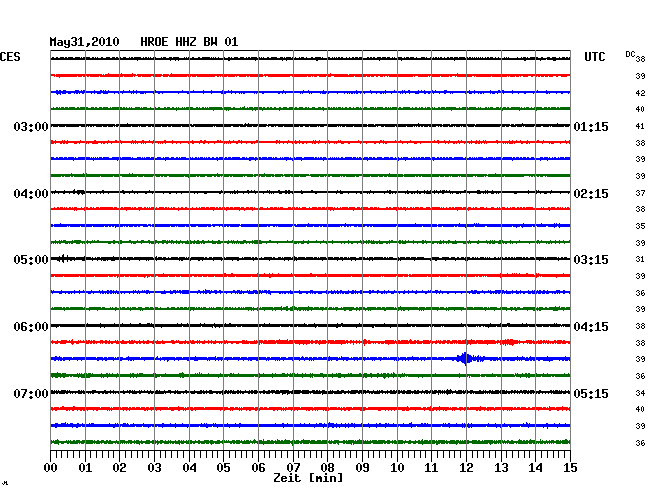Click minute 06 on the time axis
Image resolution: width=650 pixels, height=494 pixels.
(x=258, y=468)
